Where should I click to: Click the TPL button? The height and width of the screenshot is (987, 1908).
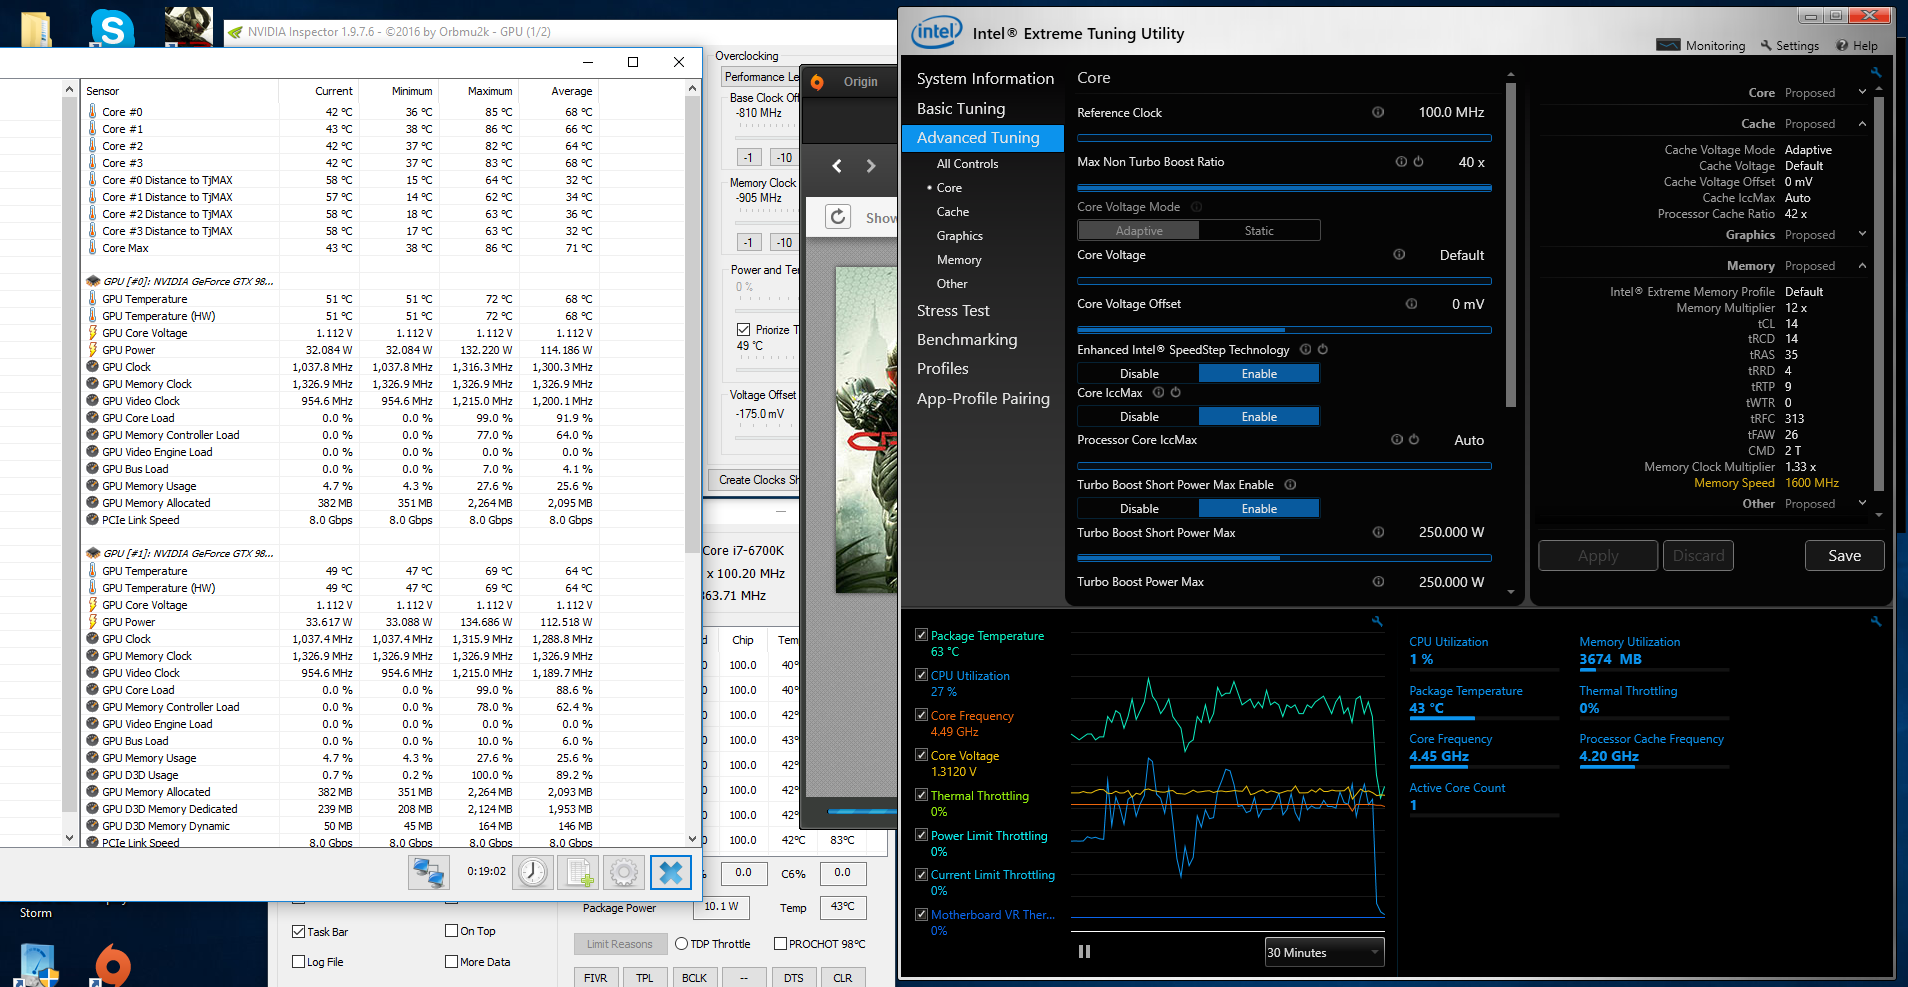pos(645,977)
